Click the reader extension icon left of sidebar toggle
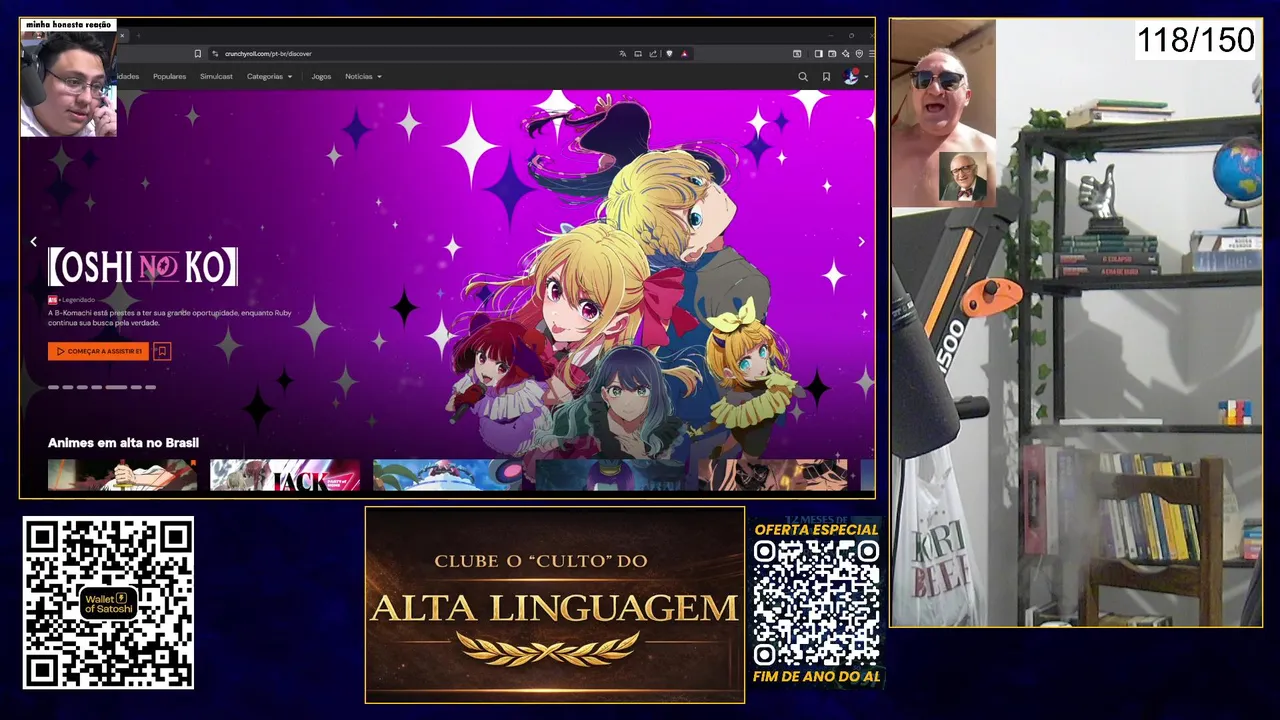This screenshot has height=720, width=1280. tap(797, 54)
